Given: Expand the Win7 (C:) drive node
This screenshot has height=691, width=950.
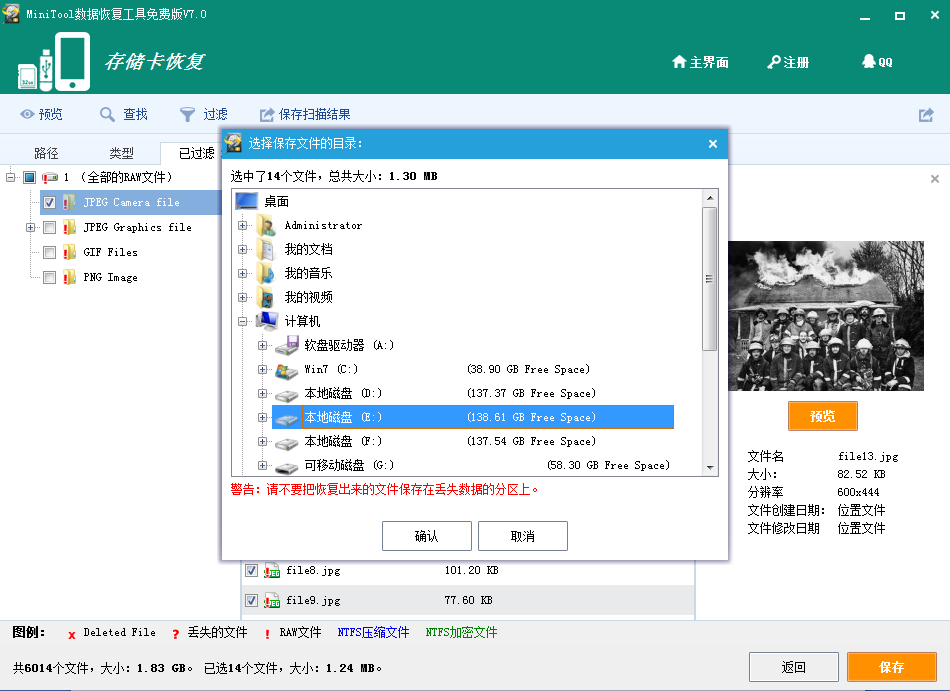Looking at the screenshot, I should [262, 369].
